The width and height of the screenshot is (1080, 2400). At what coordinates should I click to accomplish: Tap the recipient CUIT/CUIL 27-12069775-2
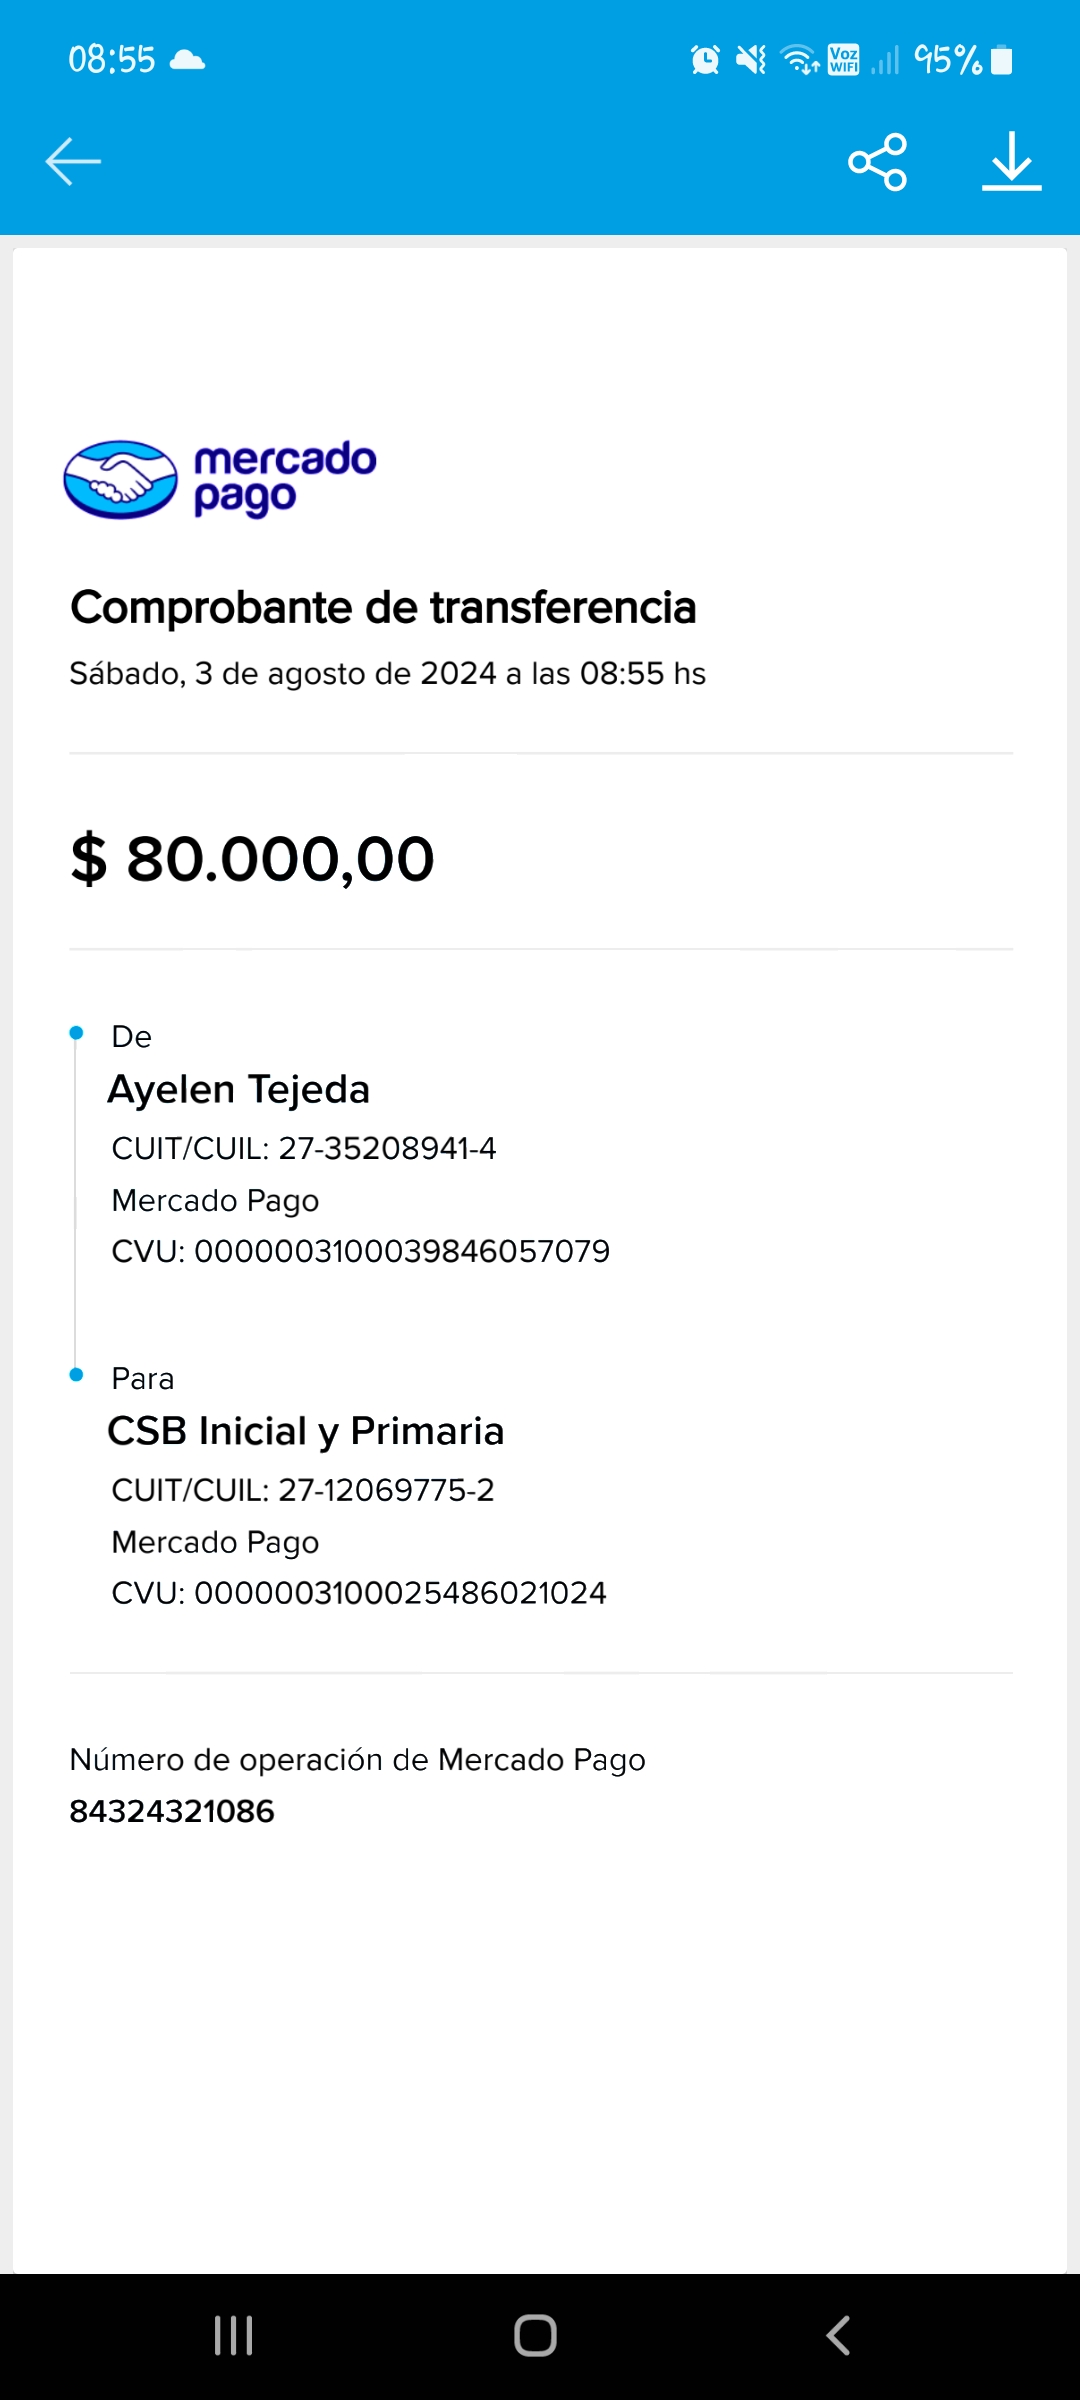click(386, 1490)
